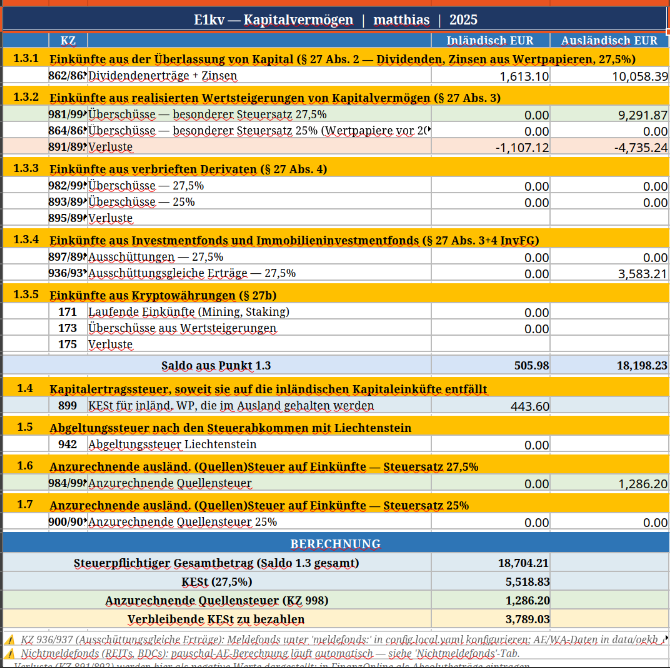The width and height of the screenshot is (670, 668).
Task: Select the 'KESt (27,5%)' label
Action: tap(216, 582)
